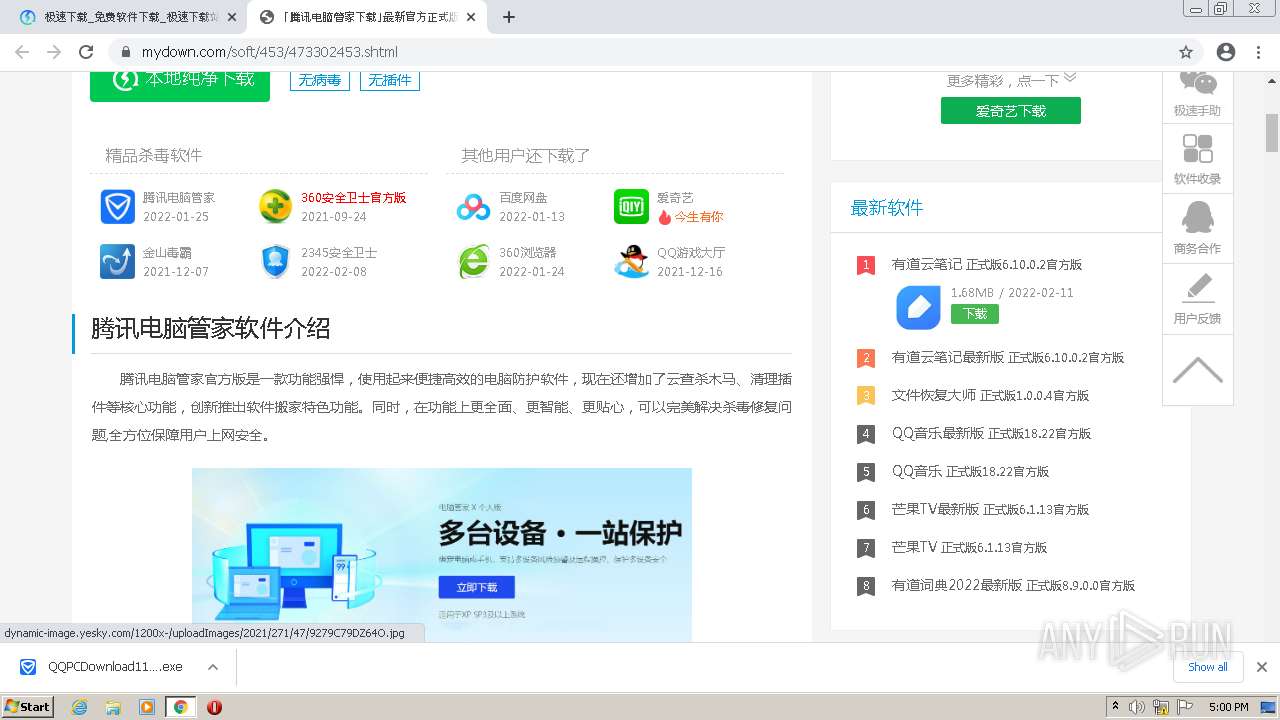
Task: Open the 用户反馈 pencil icon
Action: pyautogui.click(x=1197, y=287)
